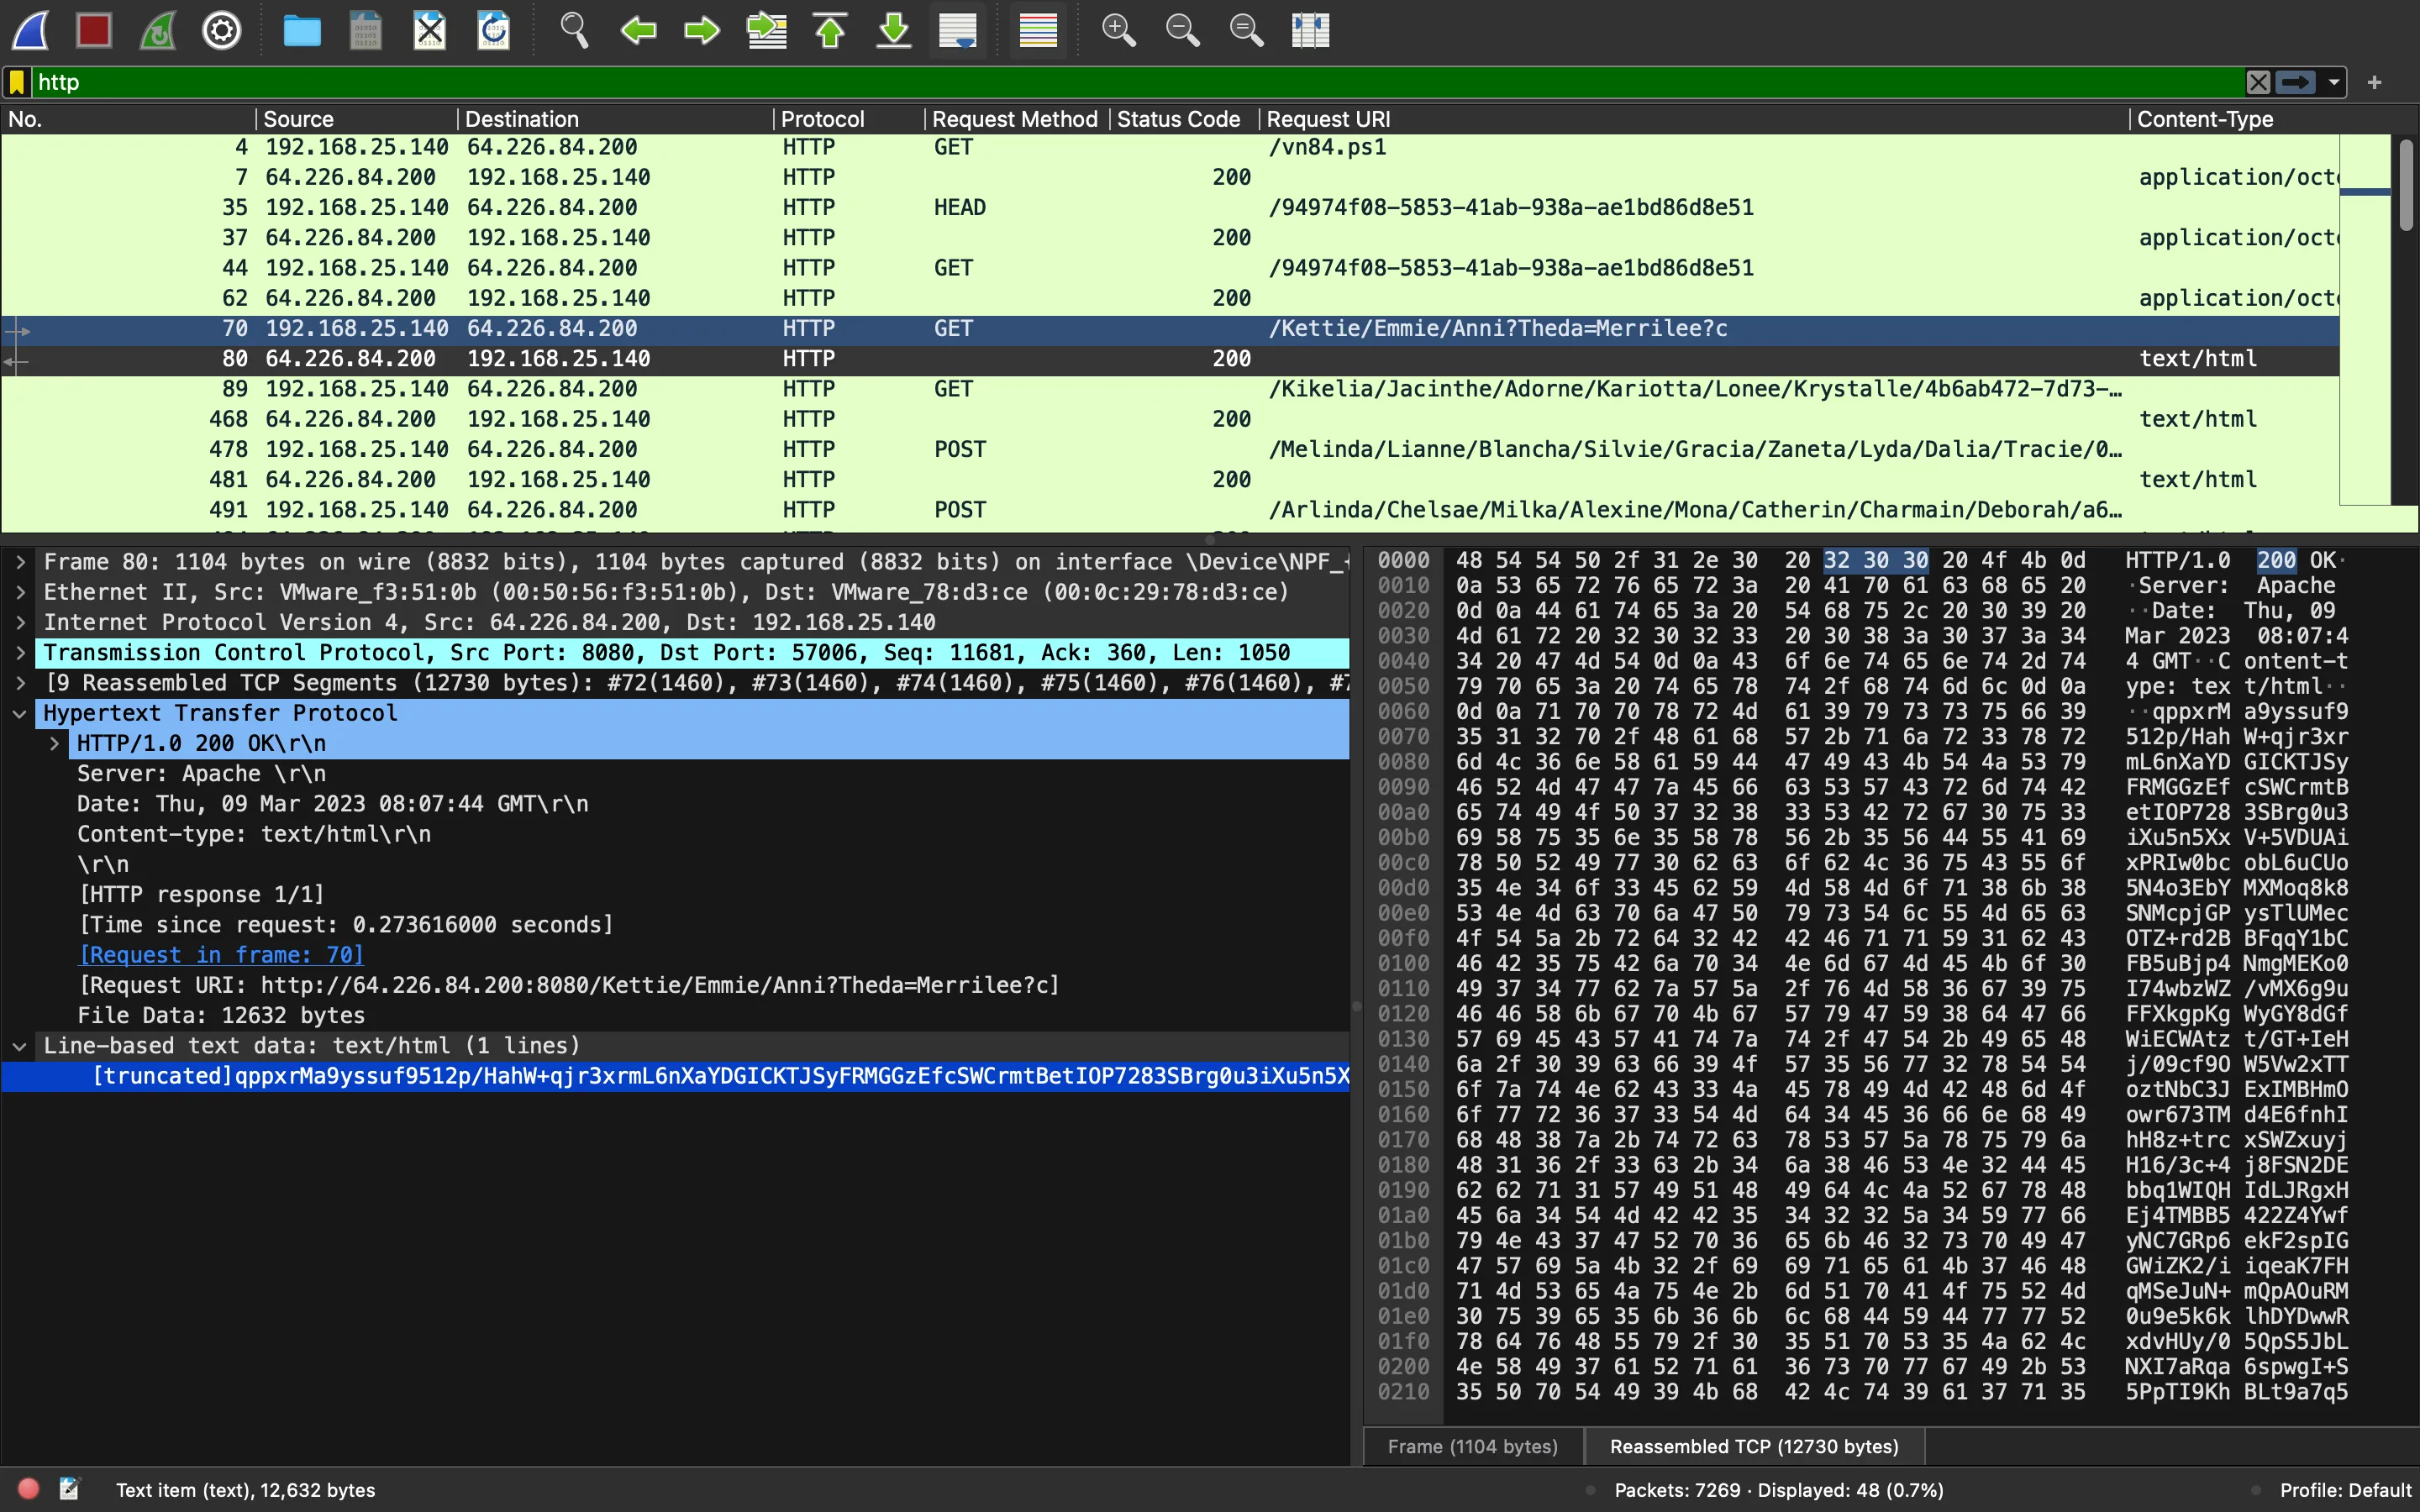Image resolution: width=2420 pixels, height=1512 pixels.
Task: Select File Data: 12632 bytes field
Action: [x=221, y=1016]
